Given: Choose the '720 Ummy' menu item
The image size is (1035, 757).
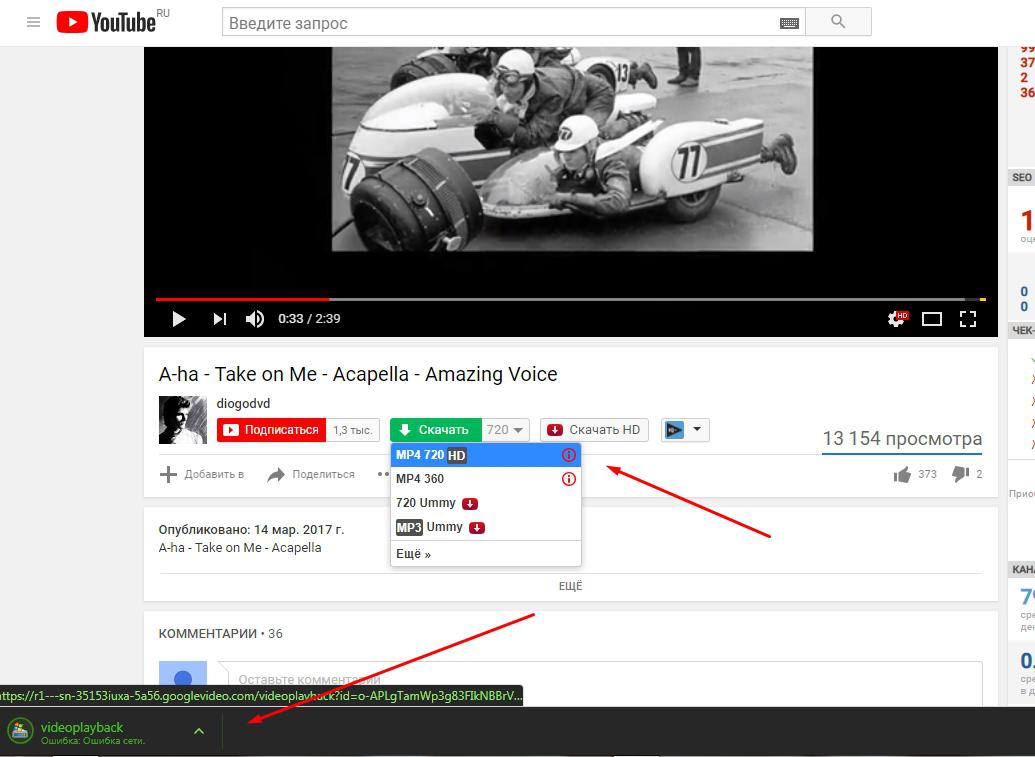Looking at the screenshot, I should (x=486, y=503).
